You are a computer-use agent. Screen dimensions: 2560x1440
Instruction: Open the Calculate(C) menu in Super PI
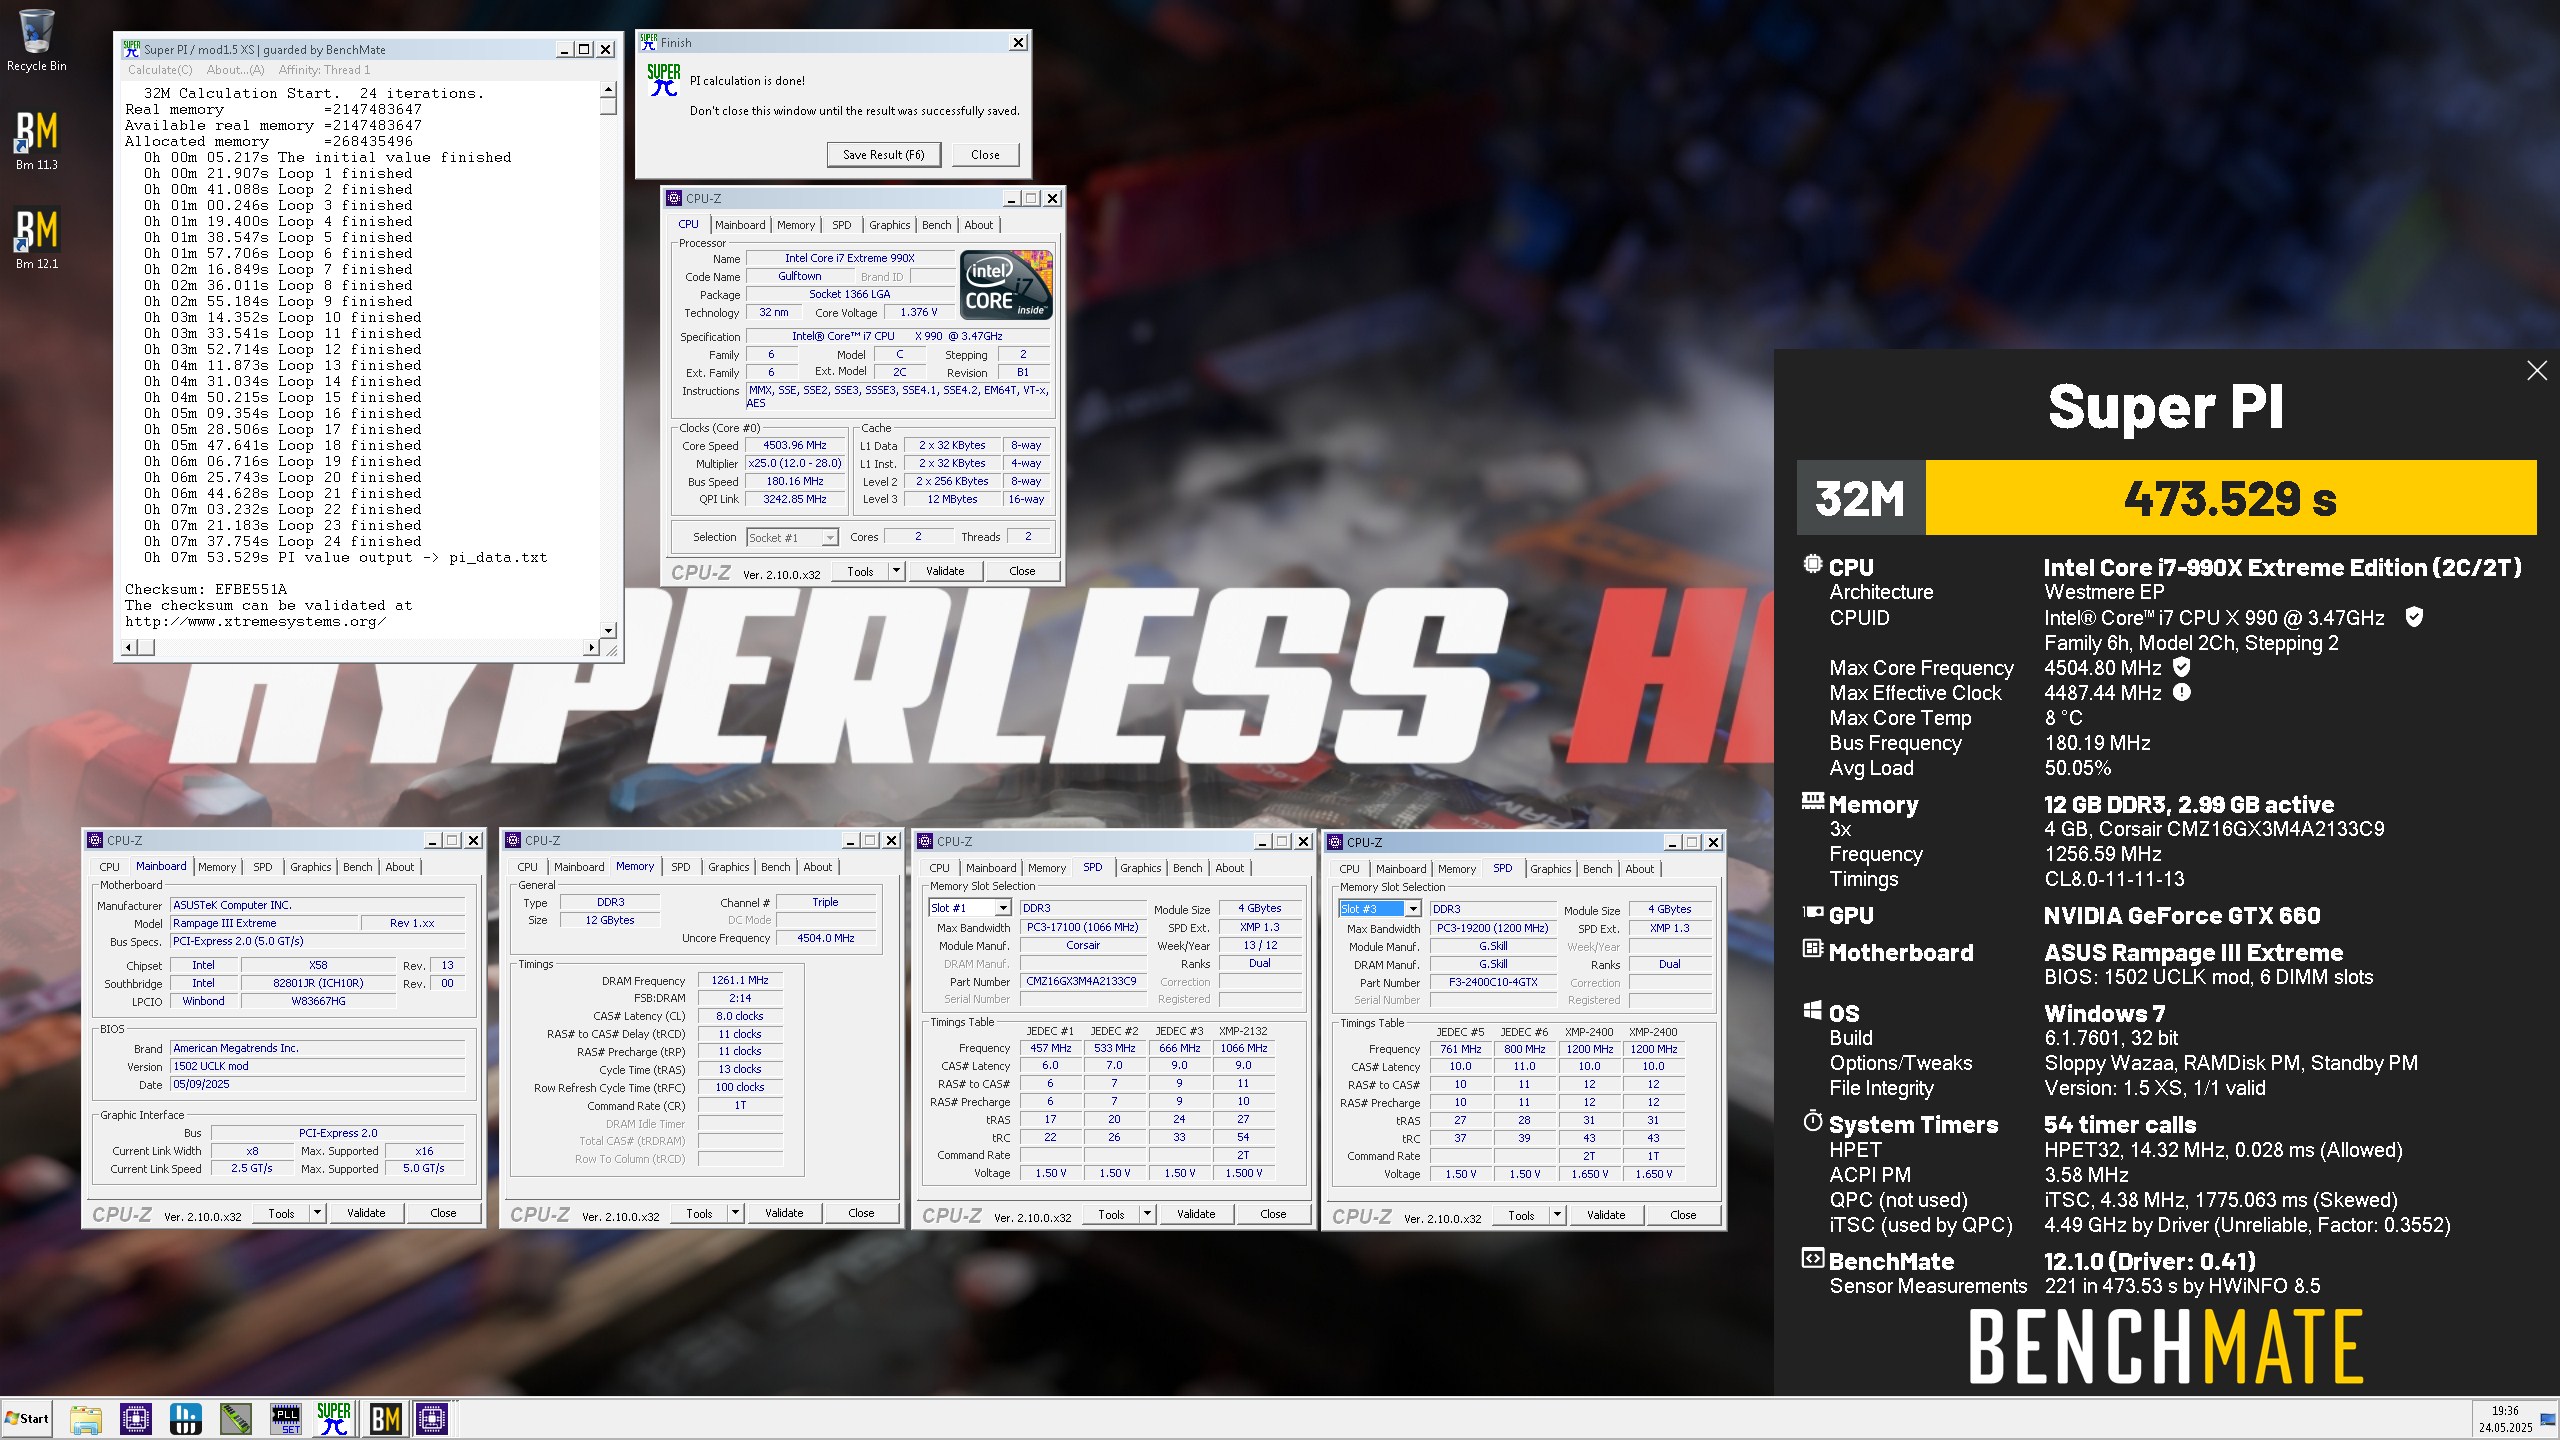click(x=160, y=70)
